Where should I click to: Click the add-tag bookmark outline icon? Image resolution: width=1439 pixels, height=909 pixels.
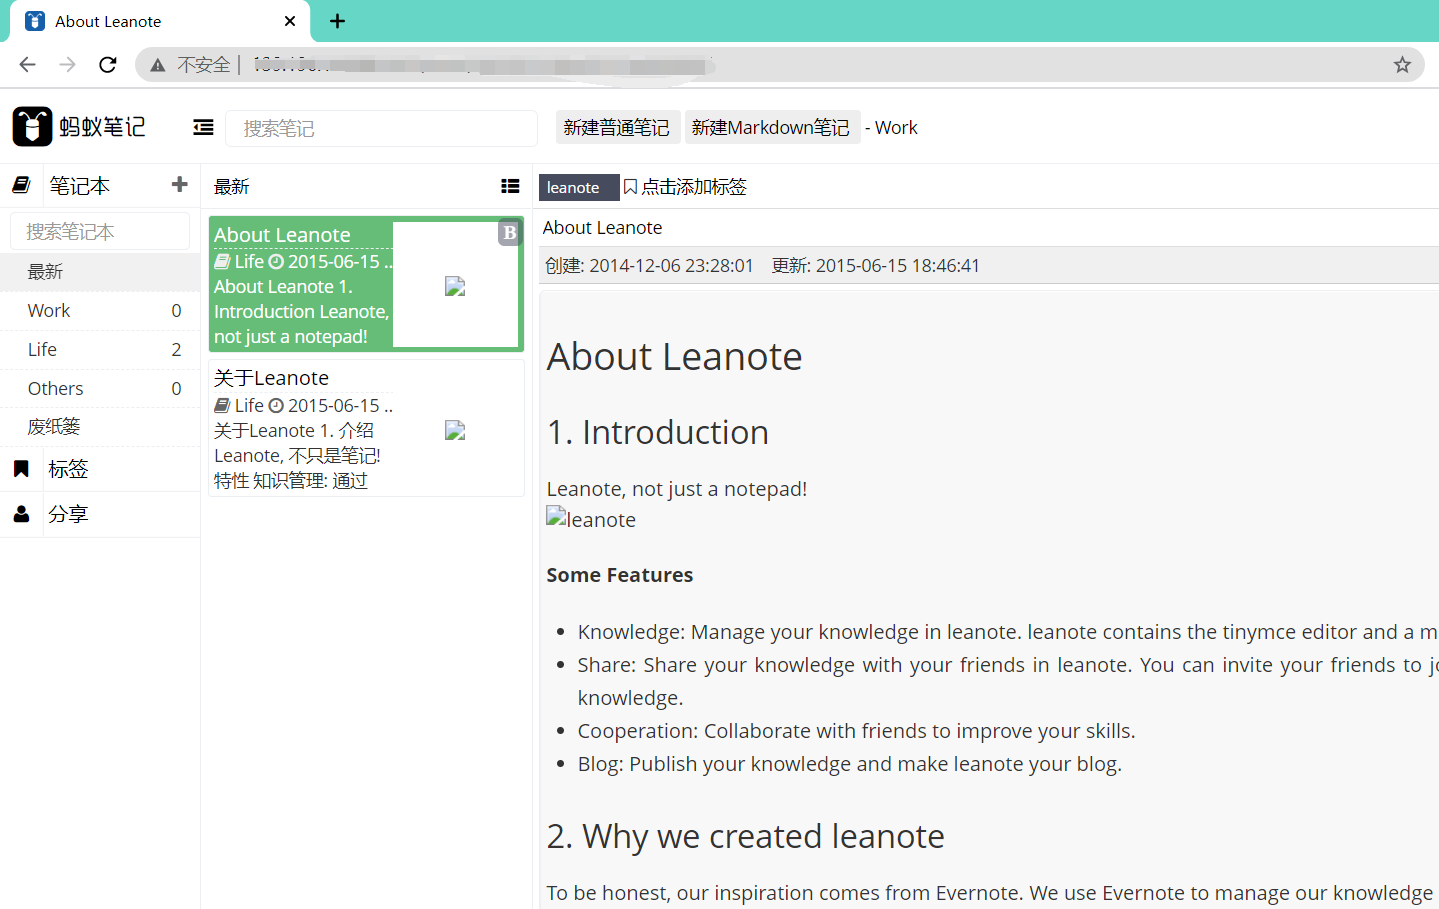tap(630, 187)
